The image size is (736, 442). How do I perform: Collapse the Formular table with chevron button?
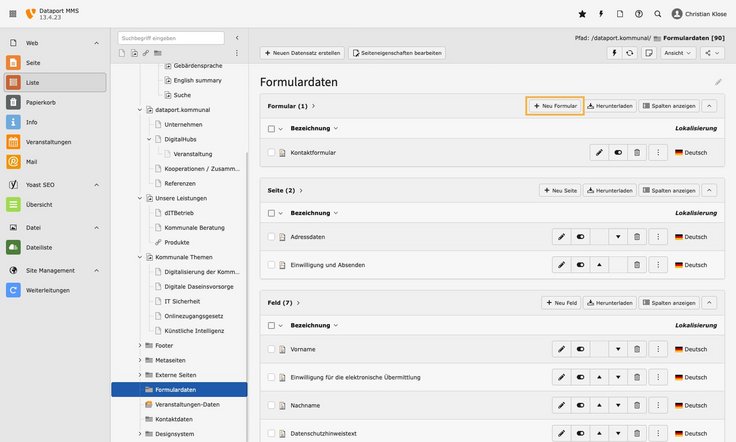[x=710, y=105]
